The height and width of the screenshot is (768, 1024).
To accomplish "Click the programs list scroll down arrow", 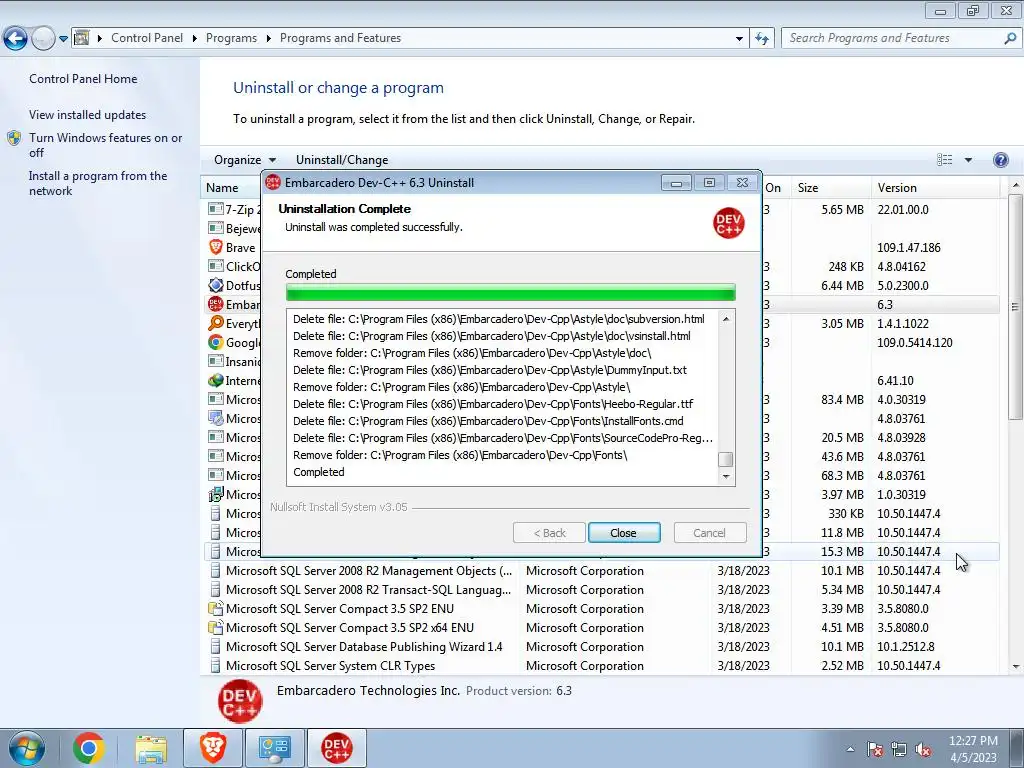I will (x=1016, y=666).
